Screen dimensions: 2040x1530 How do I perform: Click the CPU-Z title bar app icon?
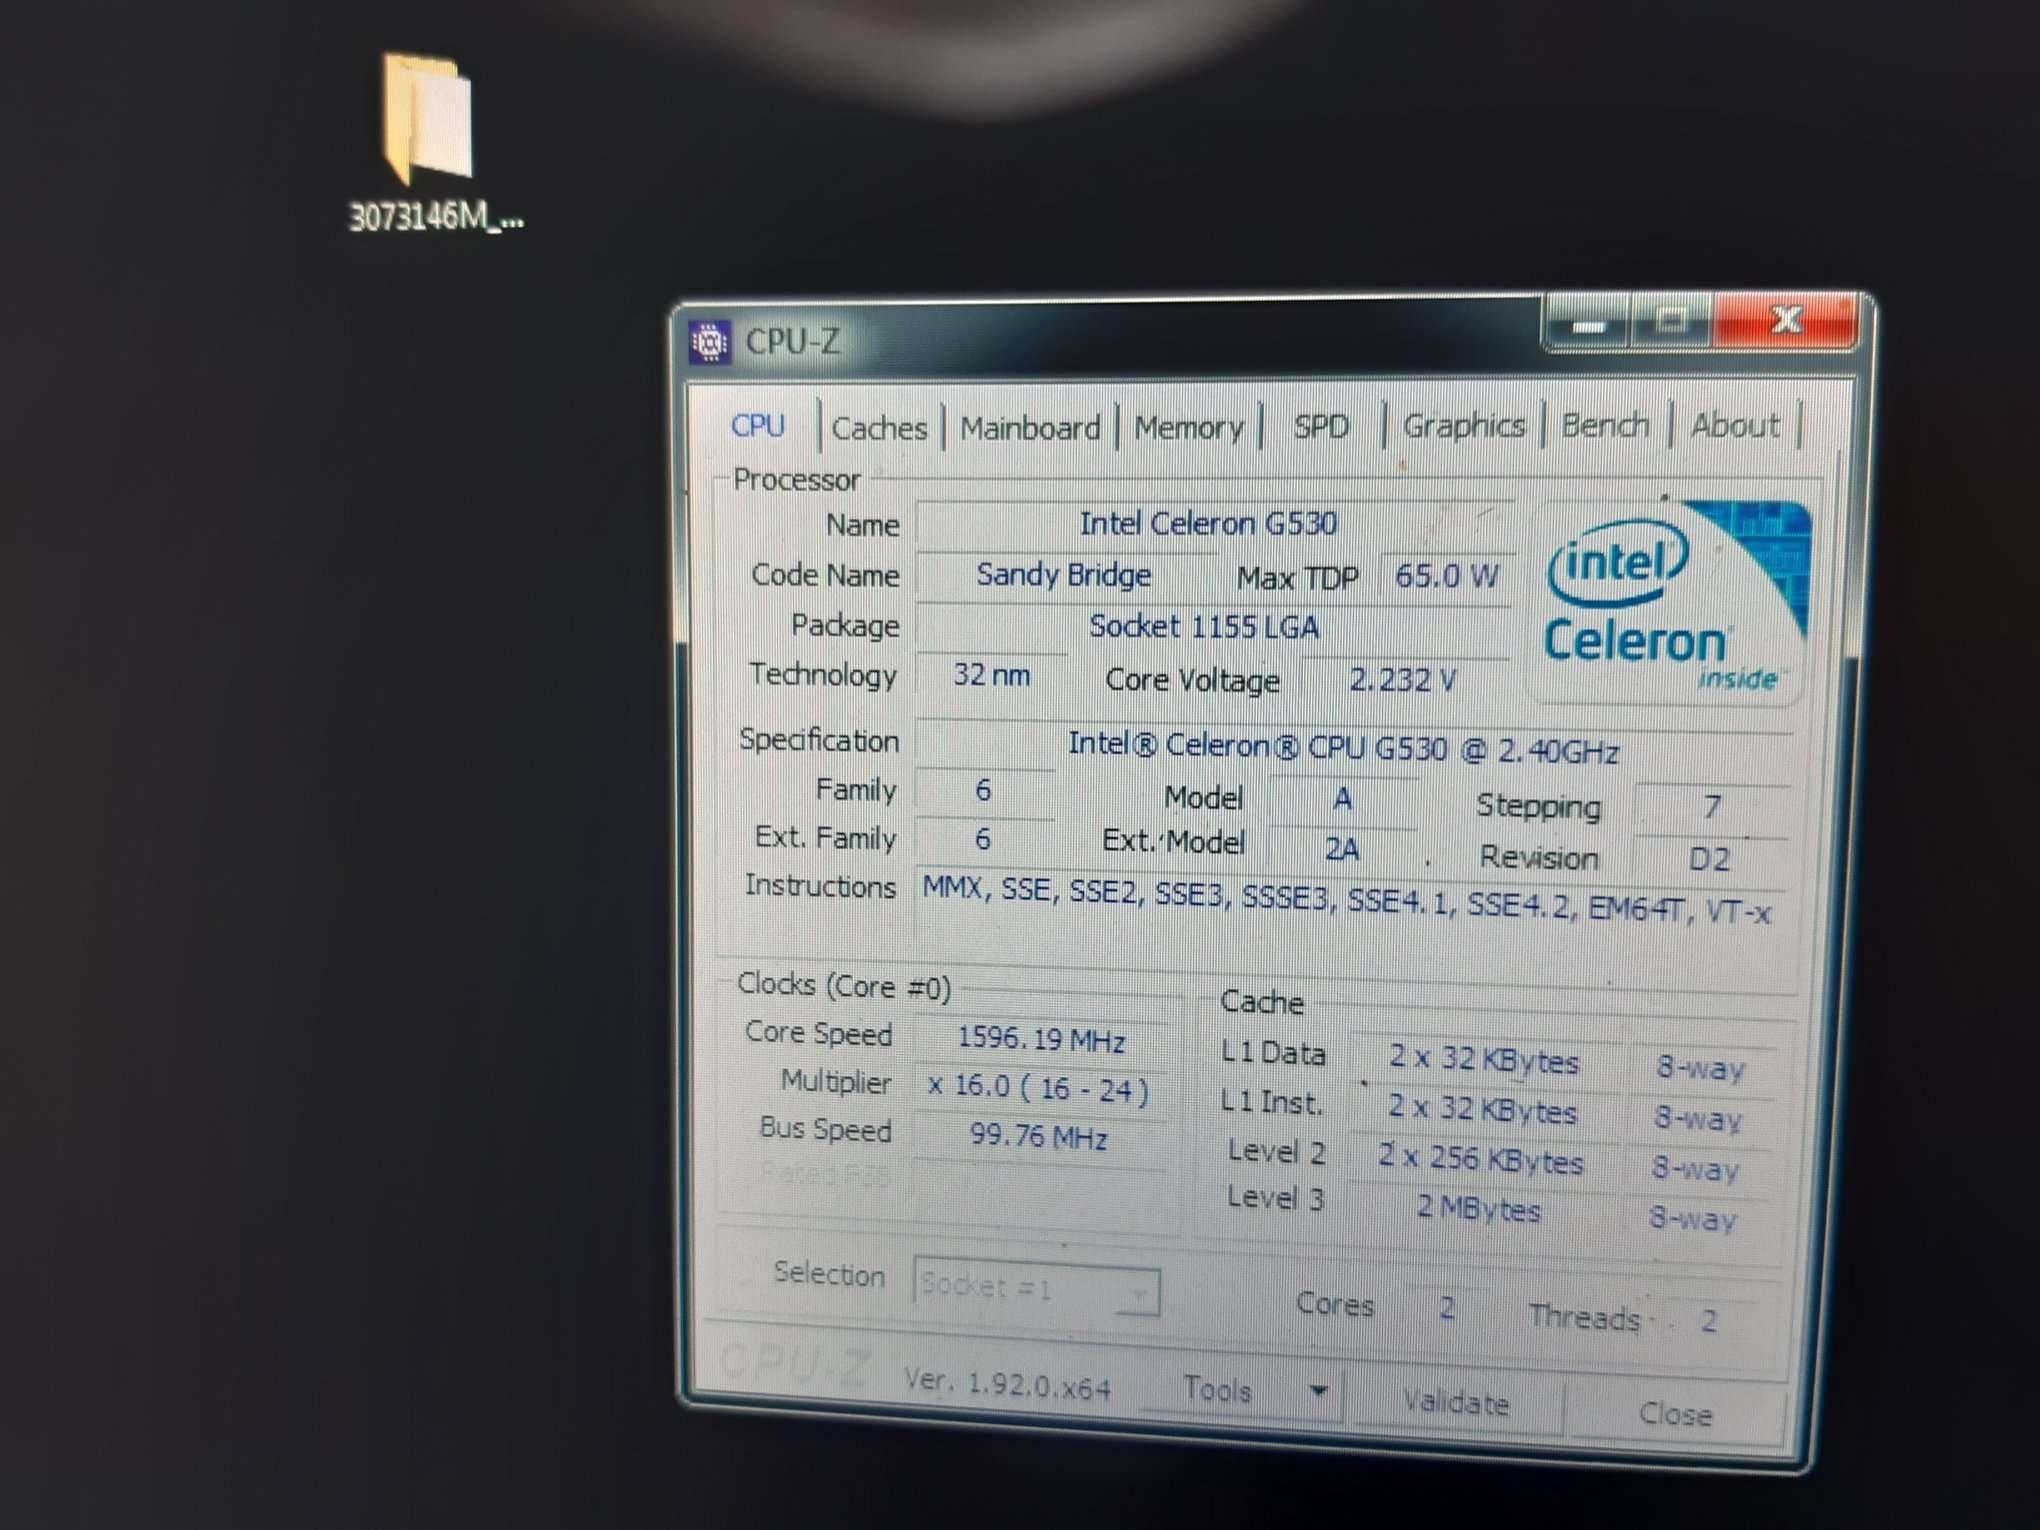pos(710,343)
